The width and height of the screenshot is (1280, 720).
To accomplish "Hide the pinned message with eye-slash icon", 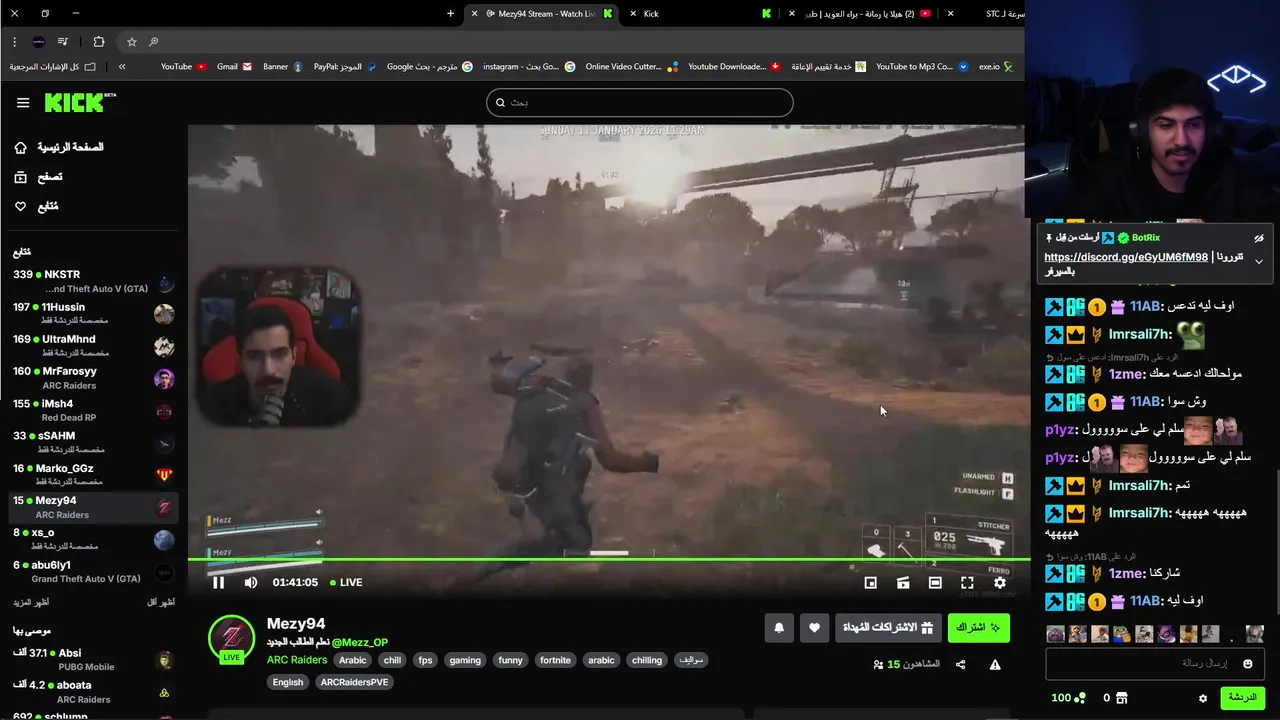I will pyautogui.click(x=1259, y=238).
